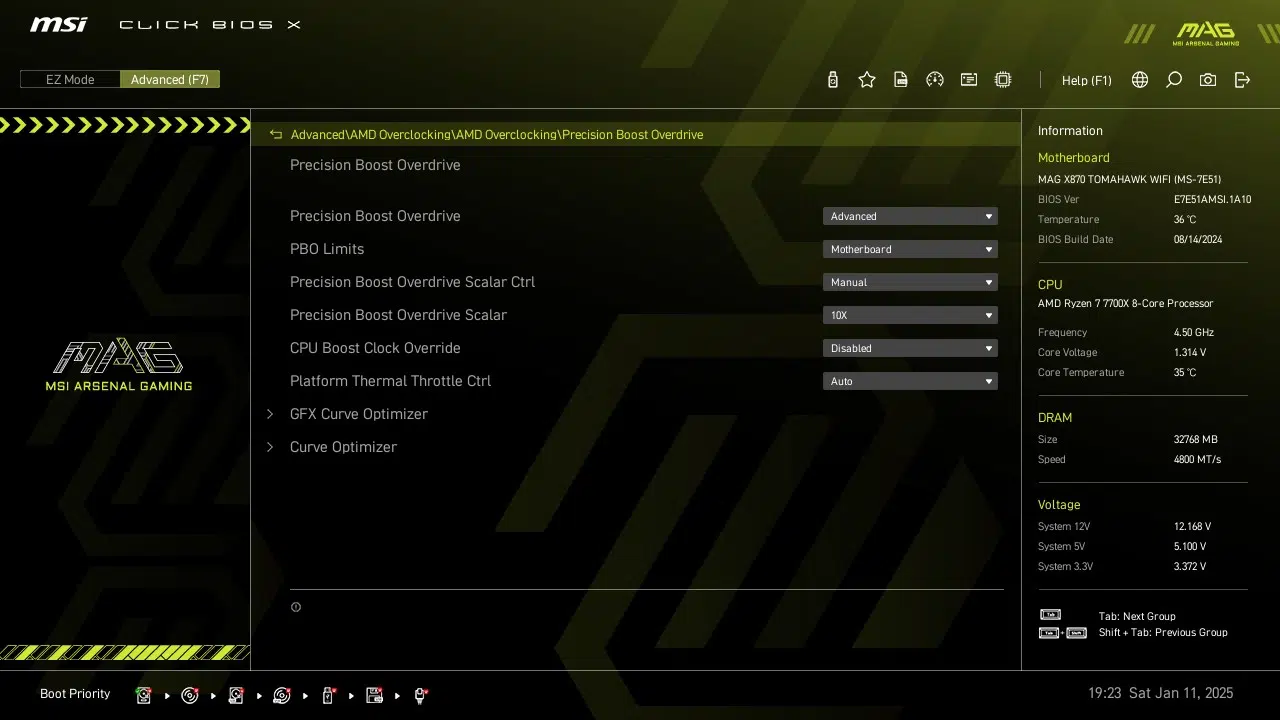Open Platform Thermal Throttle Ctrl dropdown
The height and width of the screenshot is (720, 1280).
coord(910,381)
